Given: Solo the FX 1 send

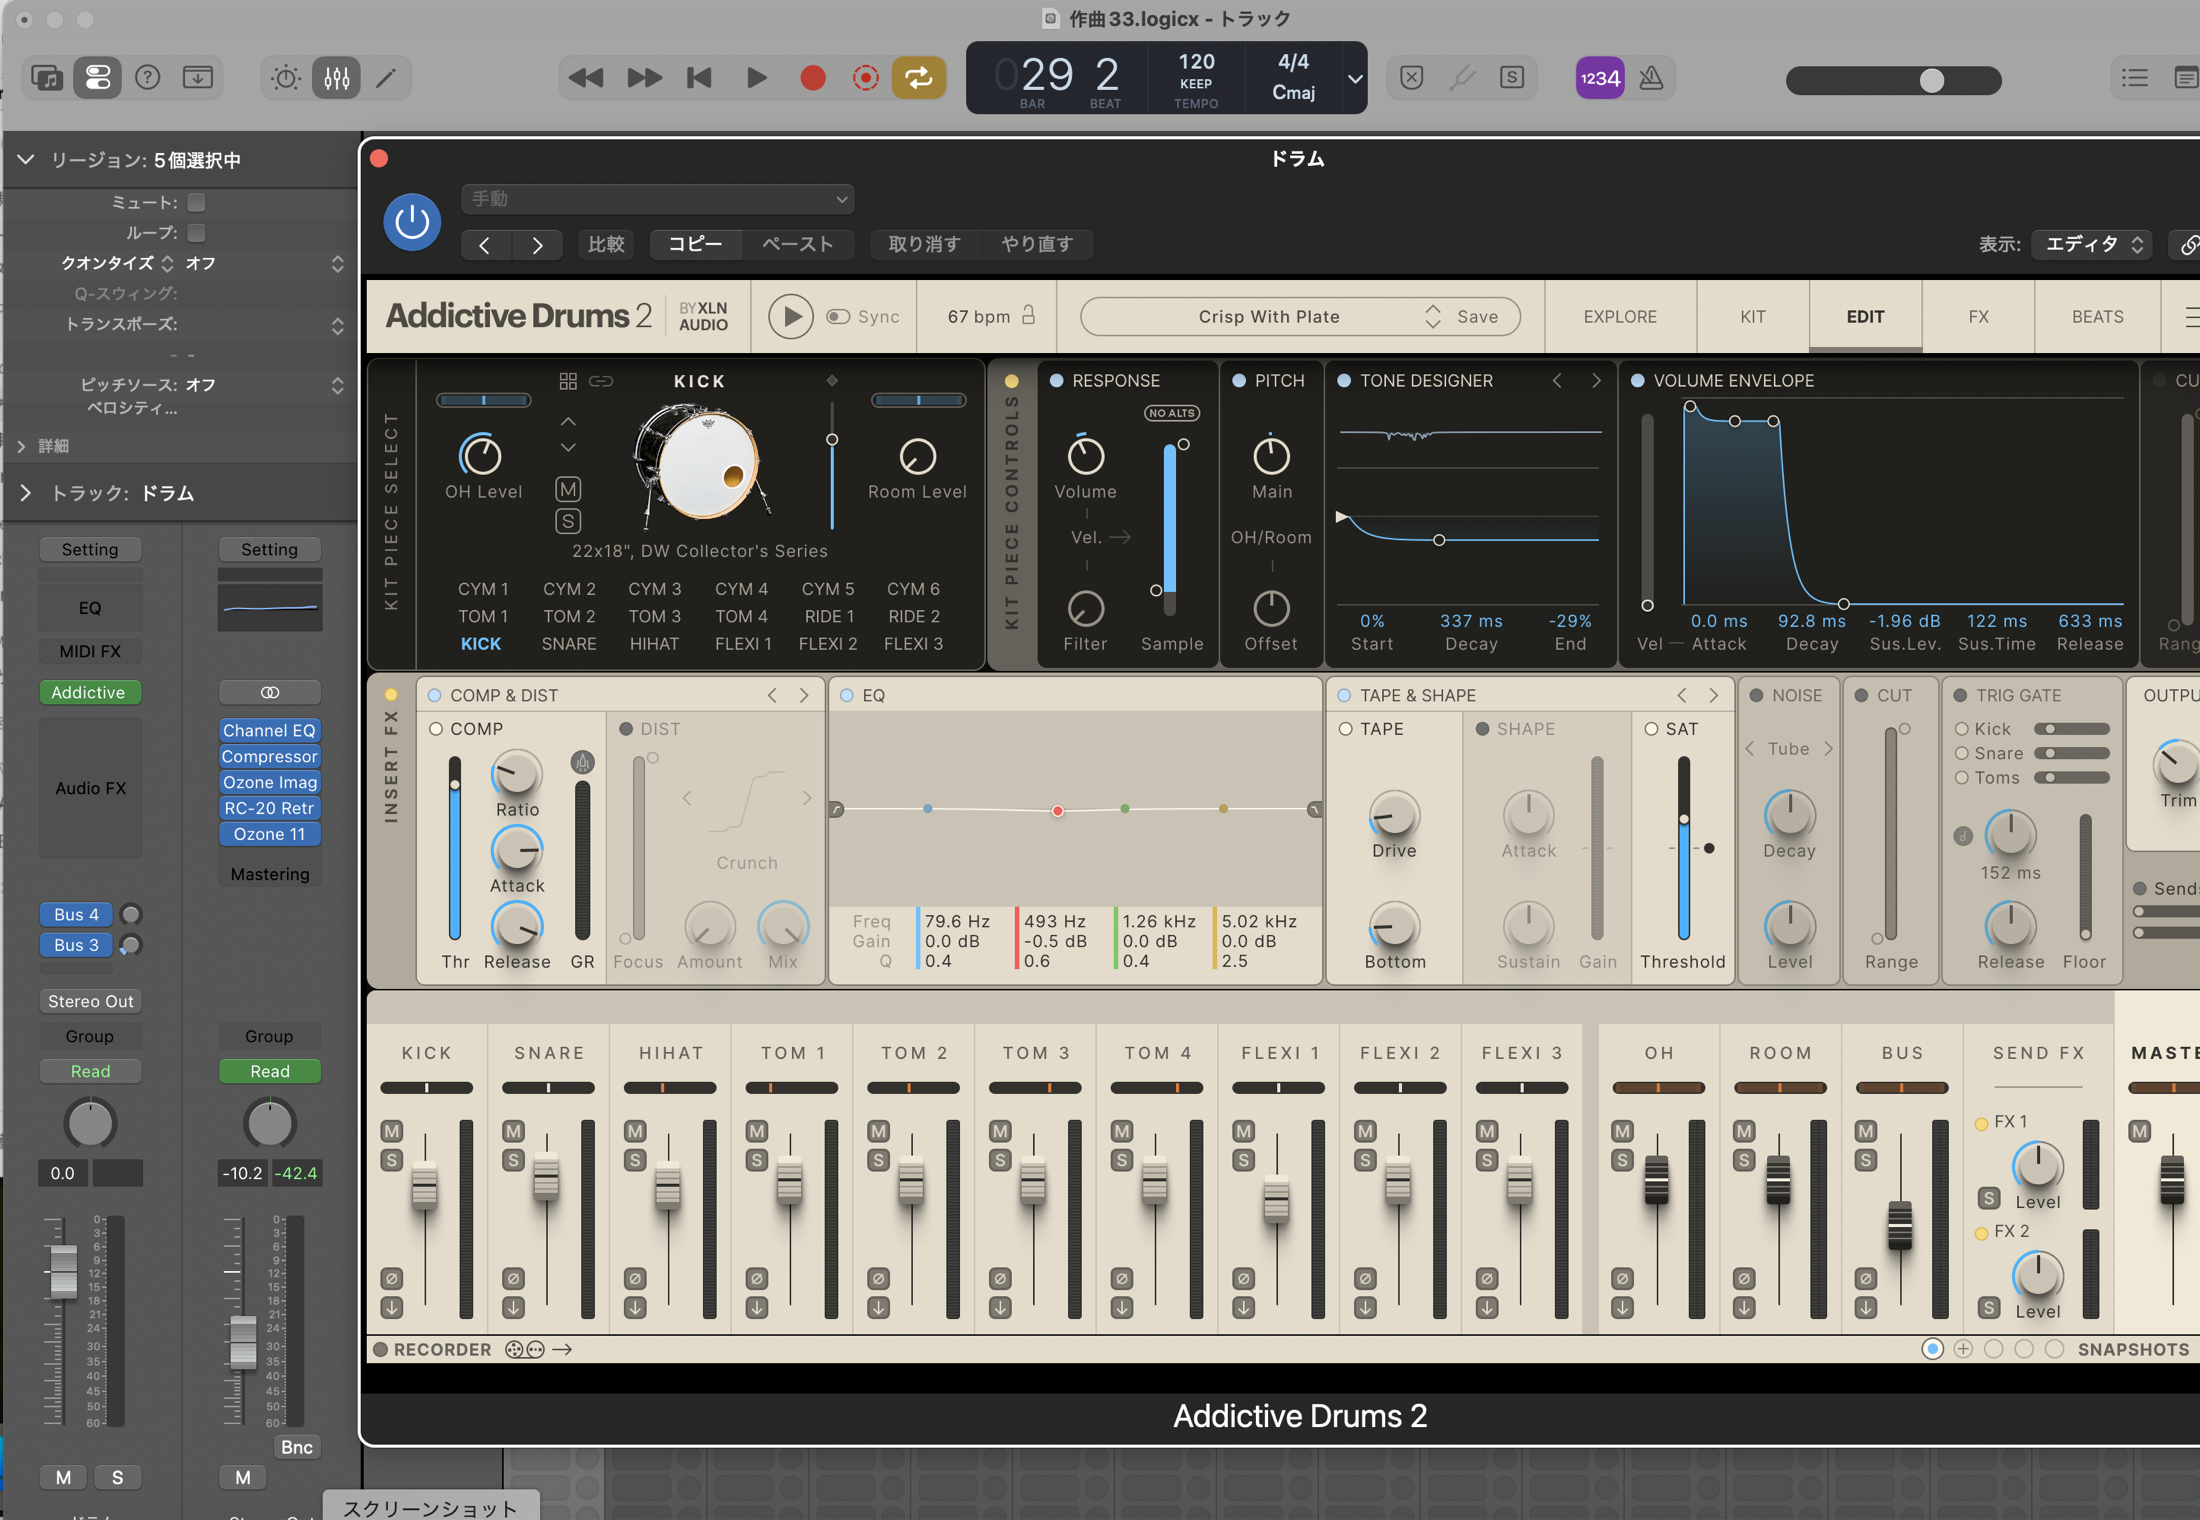Looking at the screenshot, I should coord(1989,1197).
